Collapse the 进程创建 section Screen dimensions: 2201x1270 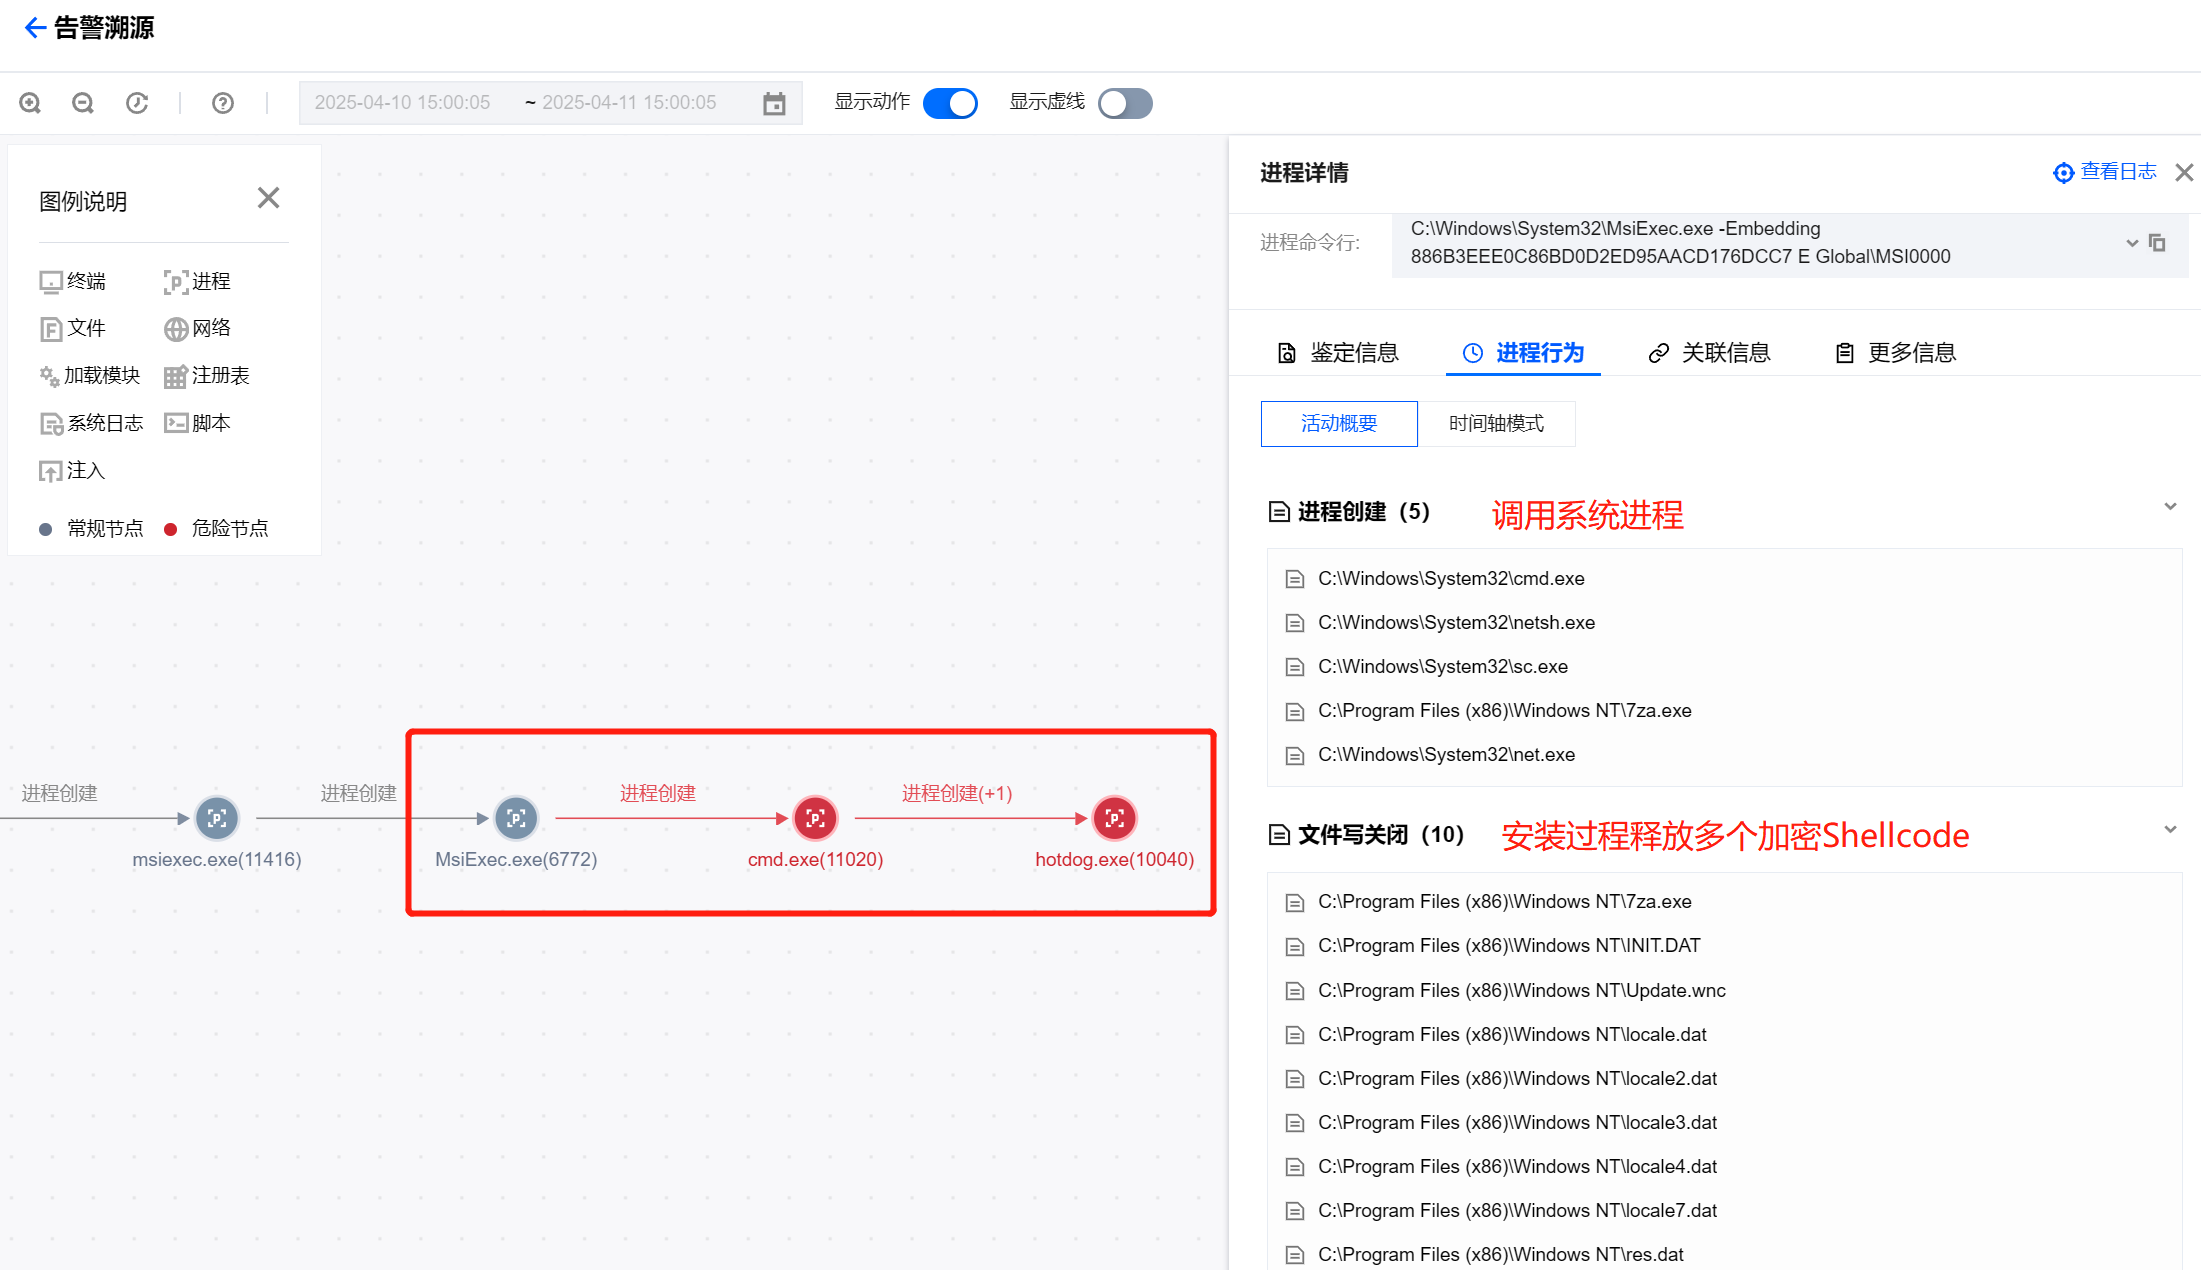(x=2170, y=507)
